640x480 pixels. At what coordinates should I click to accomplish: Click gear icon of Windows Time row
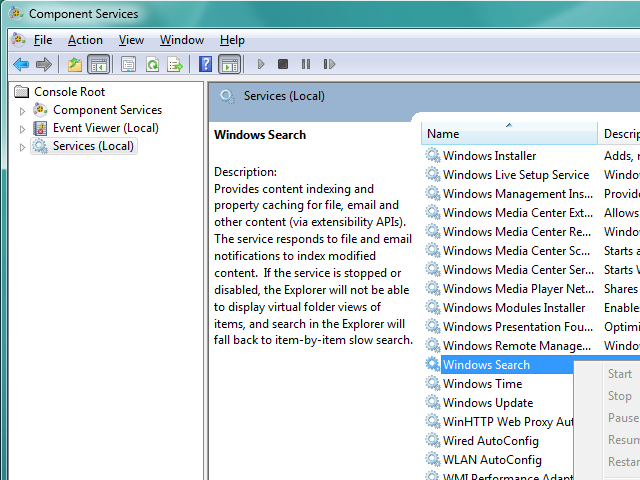433,384
